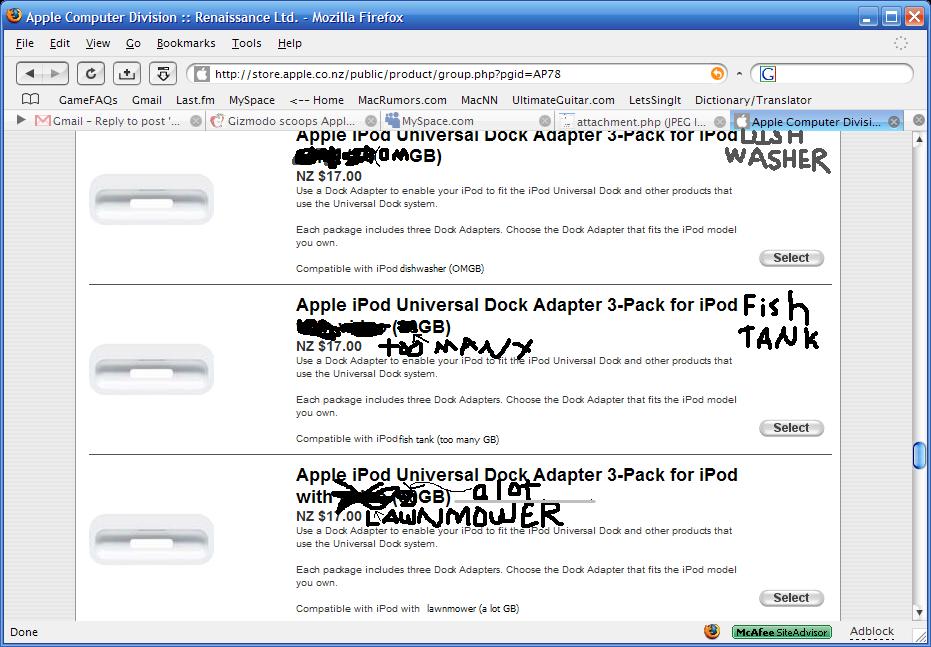Open the File menu
This screenshot has width=931, height=647.
pyautogui.click(x=24, y=43)
